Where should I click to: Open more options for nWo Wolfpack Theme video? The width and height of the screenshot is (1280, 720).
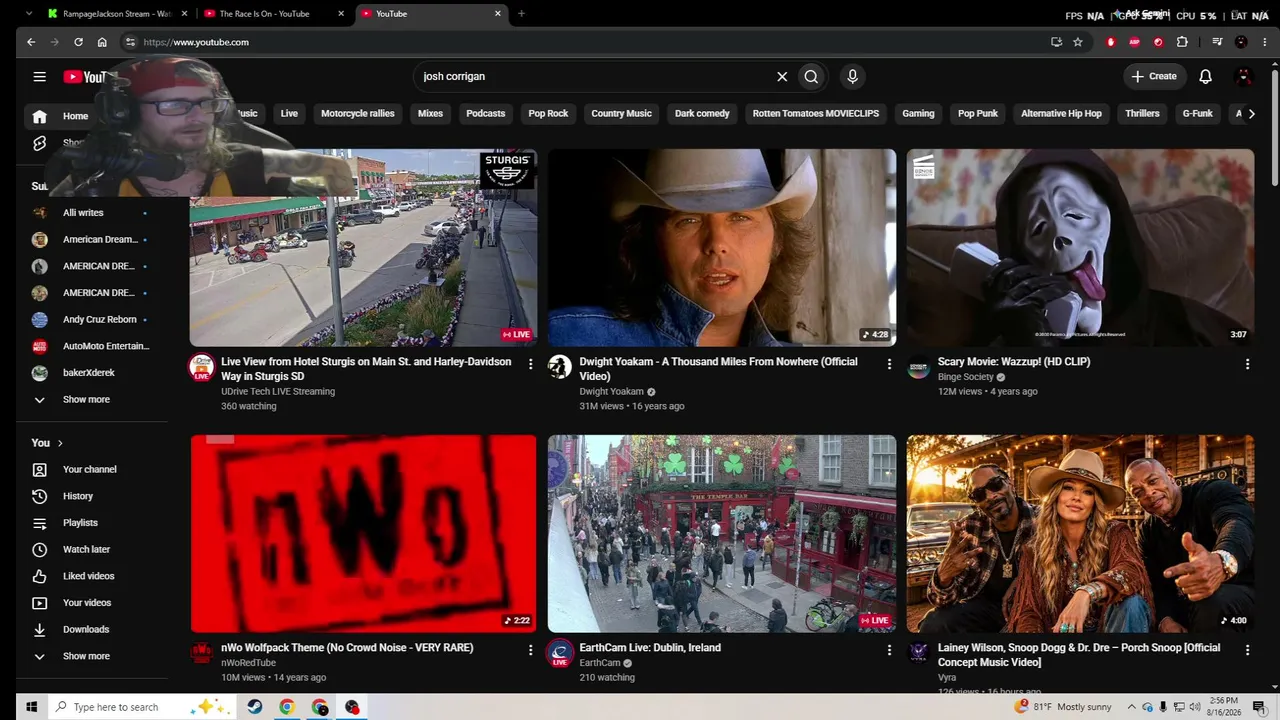coord(530,650)
